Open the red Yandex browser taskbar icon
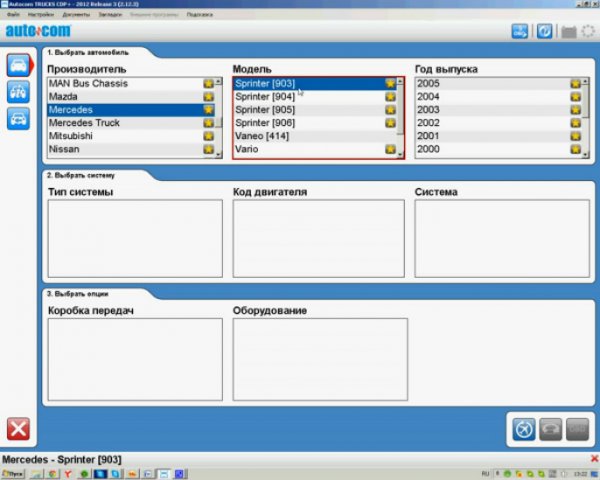The width and height of the screenshot is (600, 480). (68, 474)
